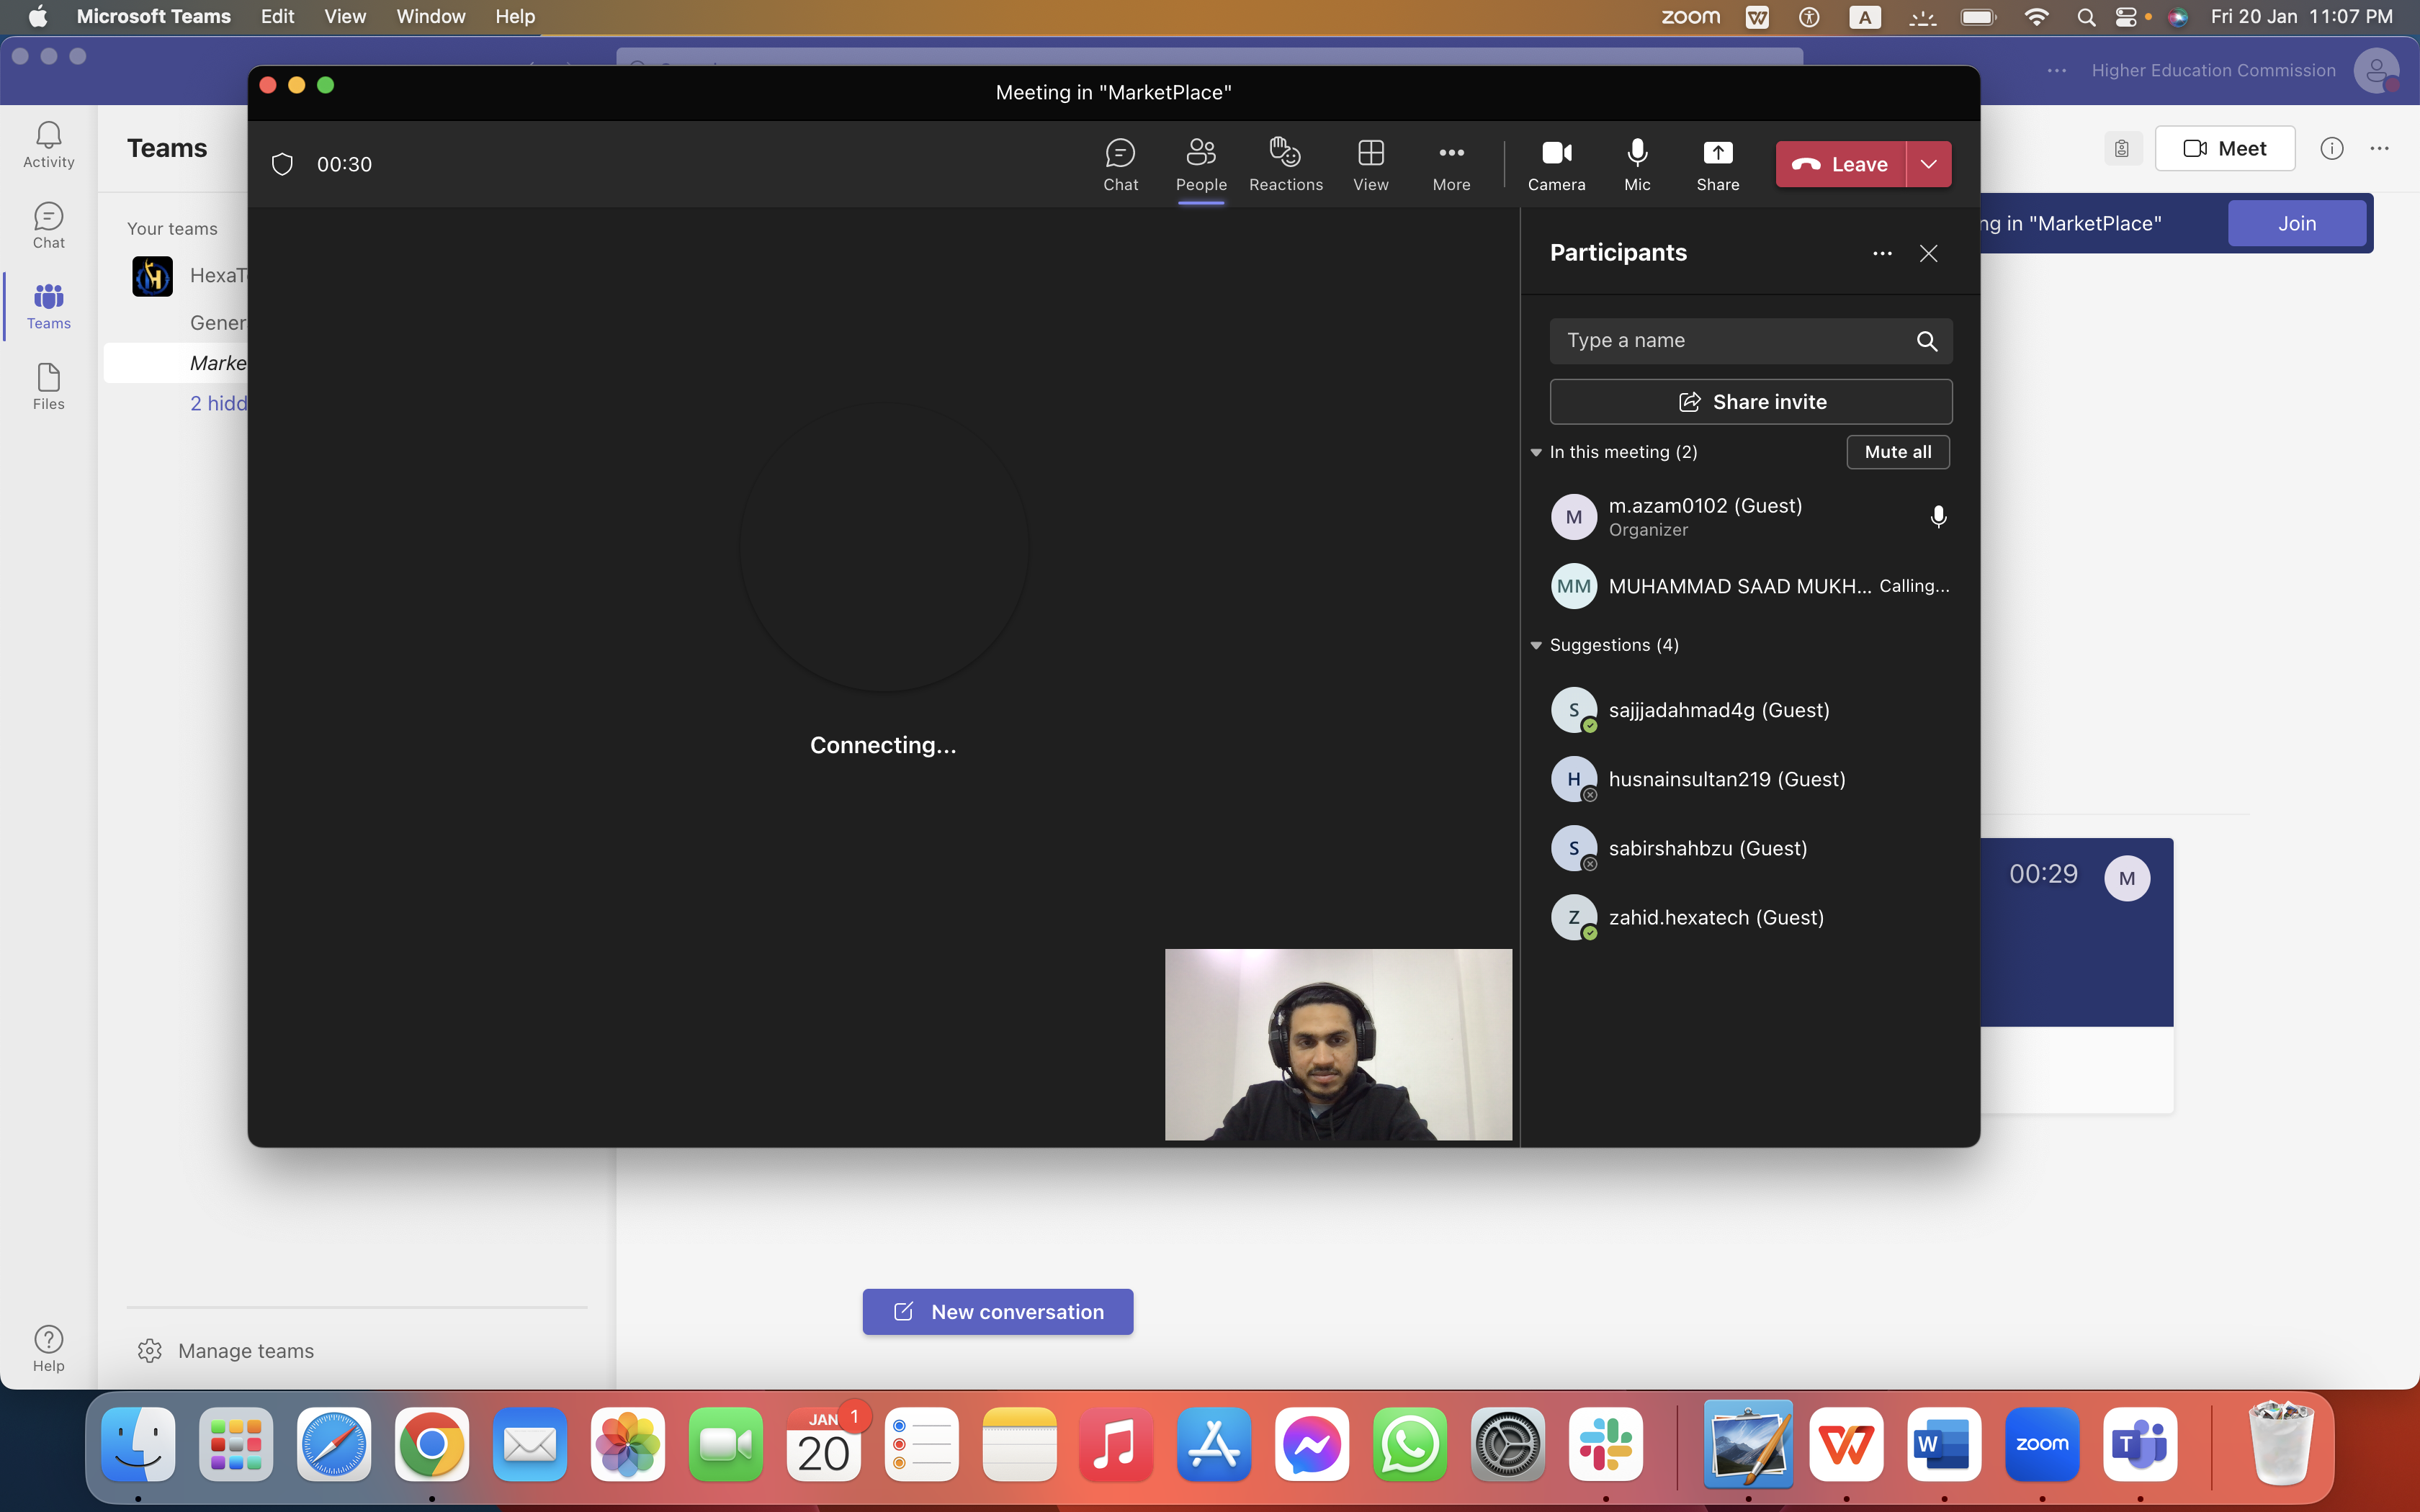Screen dimensions: 2420x1512
Task: Open Activity in the Teams sidebar
Action: [x=48, y=145]
